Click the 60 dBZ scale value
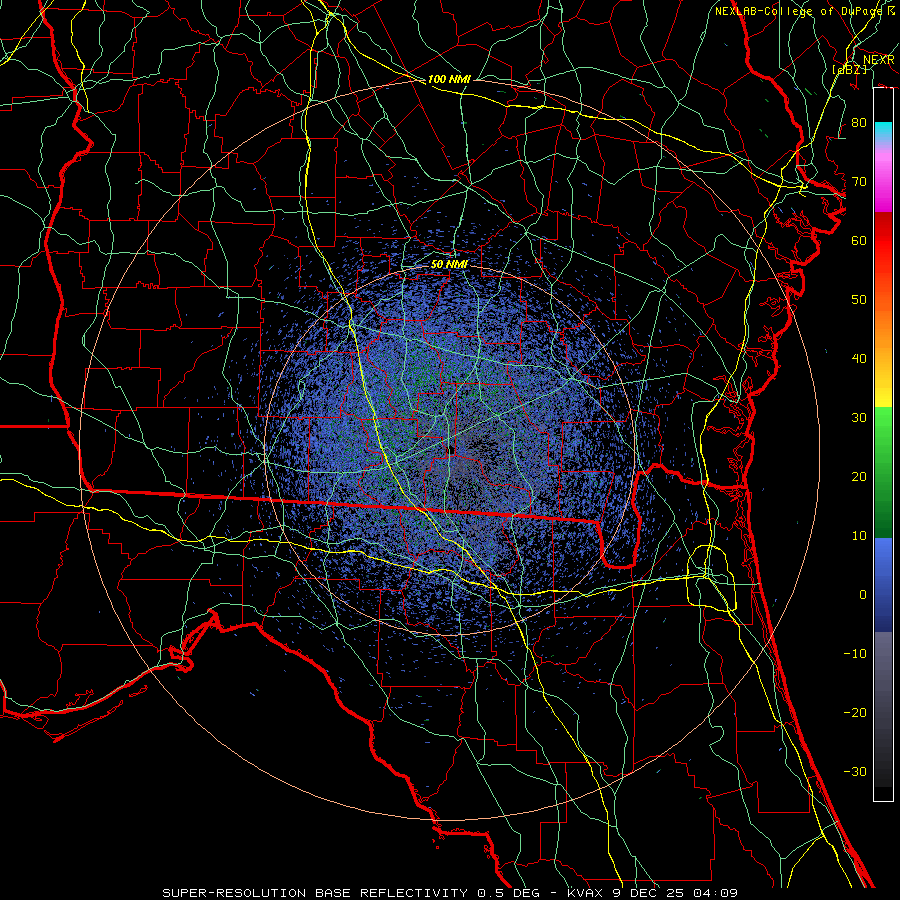Viewport: 900px width, 900px height. (x=859, y=240)
